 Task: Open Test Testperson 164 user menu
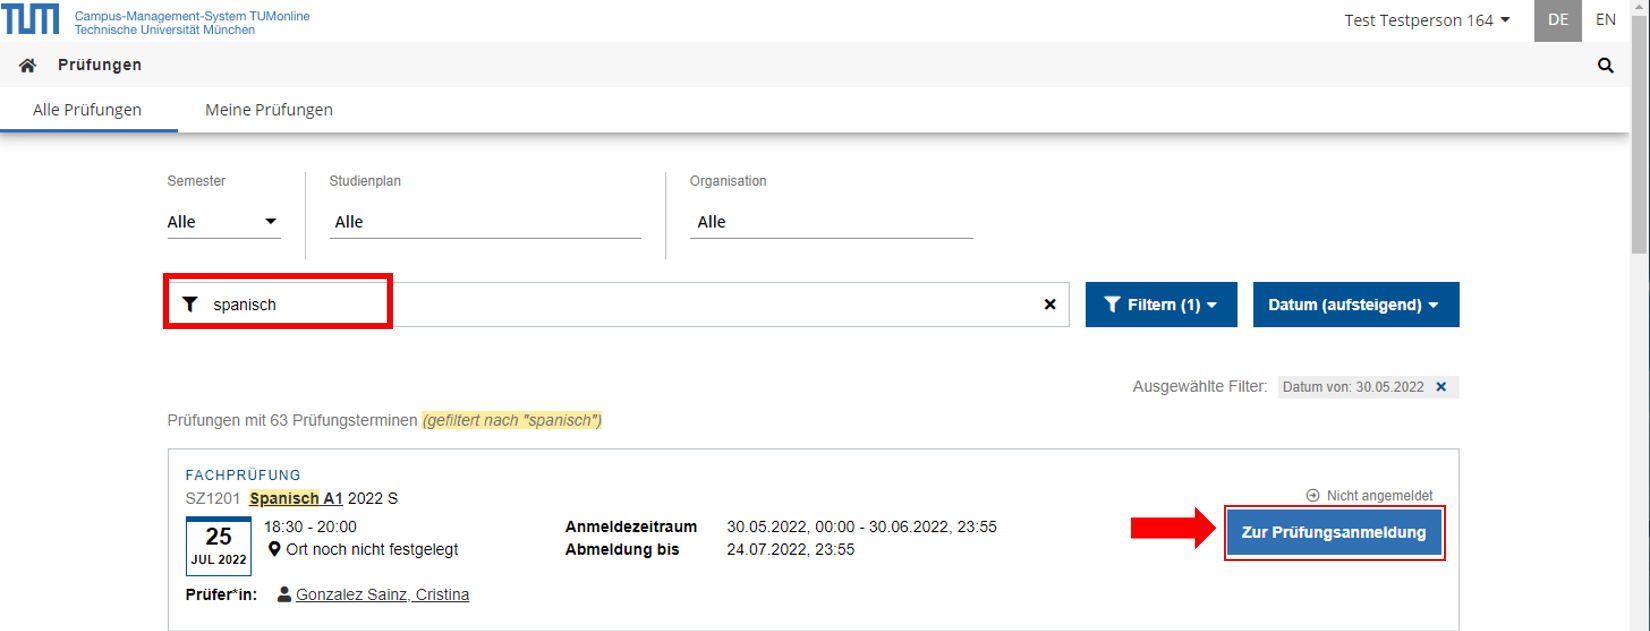tap(1426, 20)
